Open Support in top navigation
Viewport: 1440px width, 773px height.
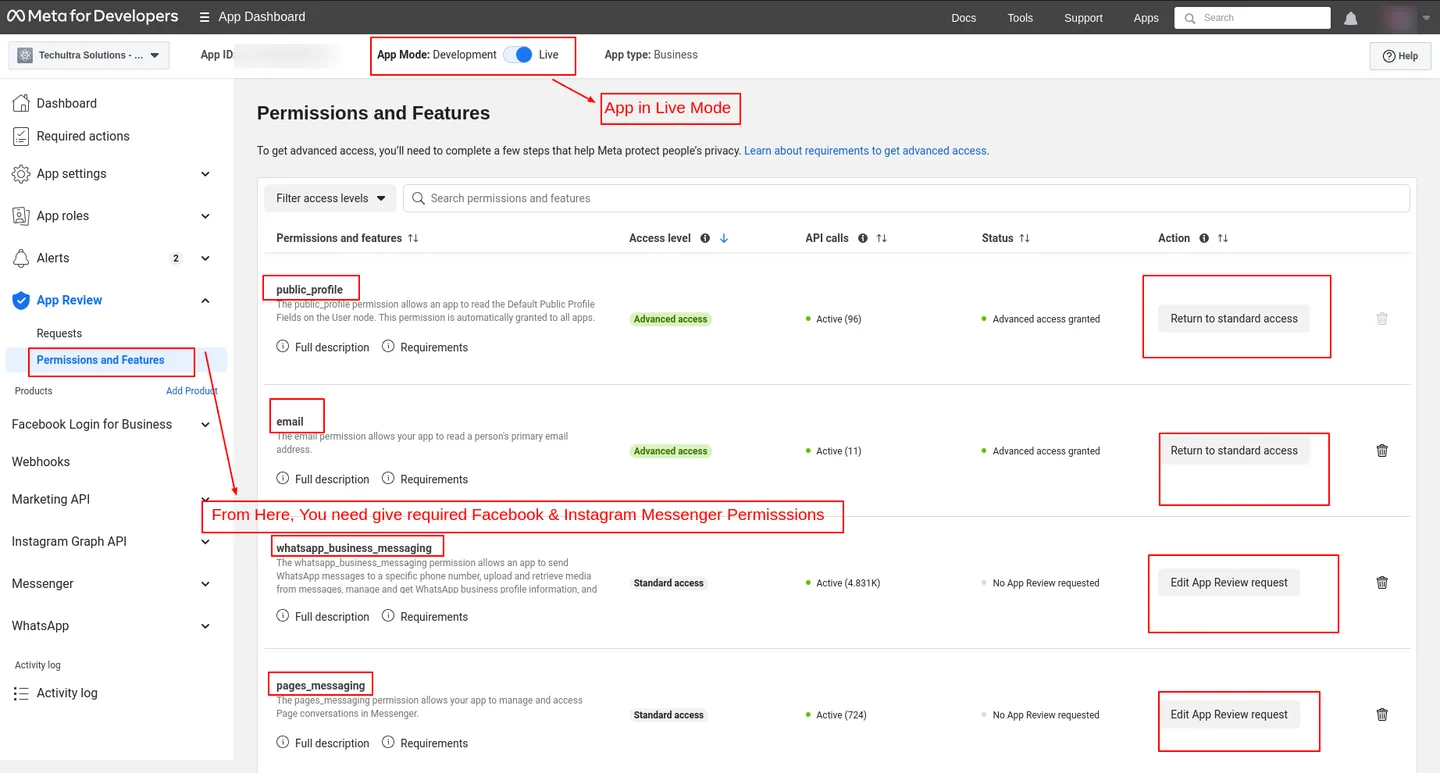1083,18
